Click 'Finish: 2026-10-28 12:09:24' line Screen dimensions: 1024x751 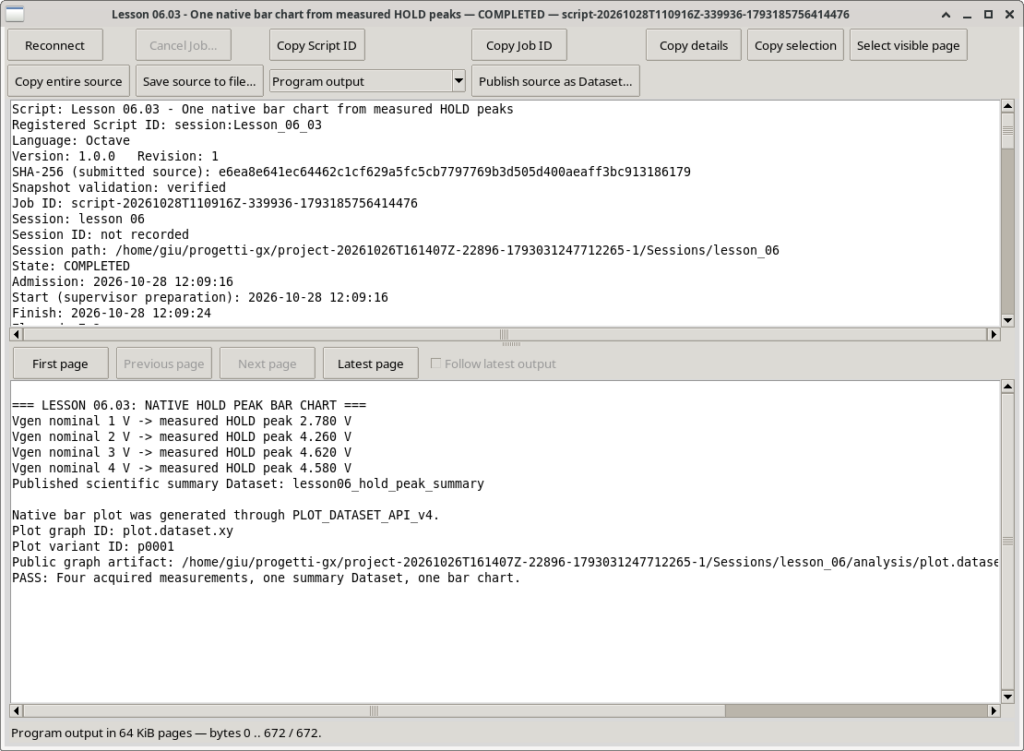click(112, 313)
